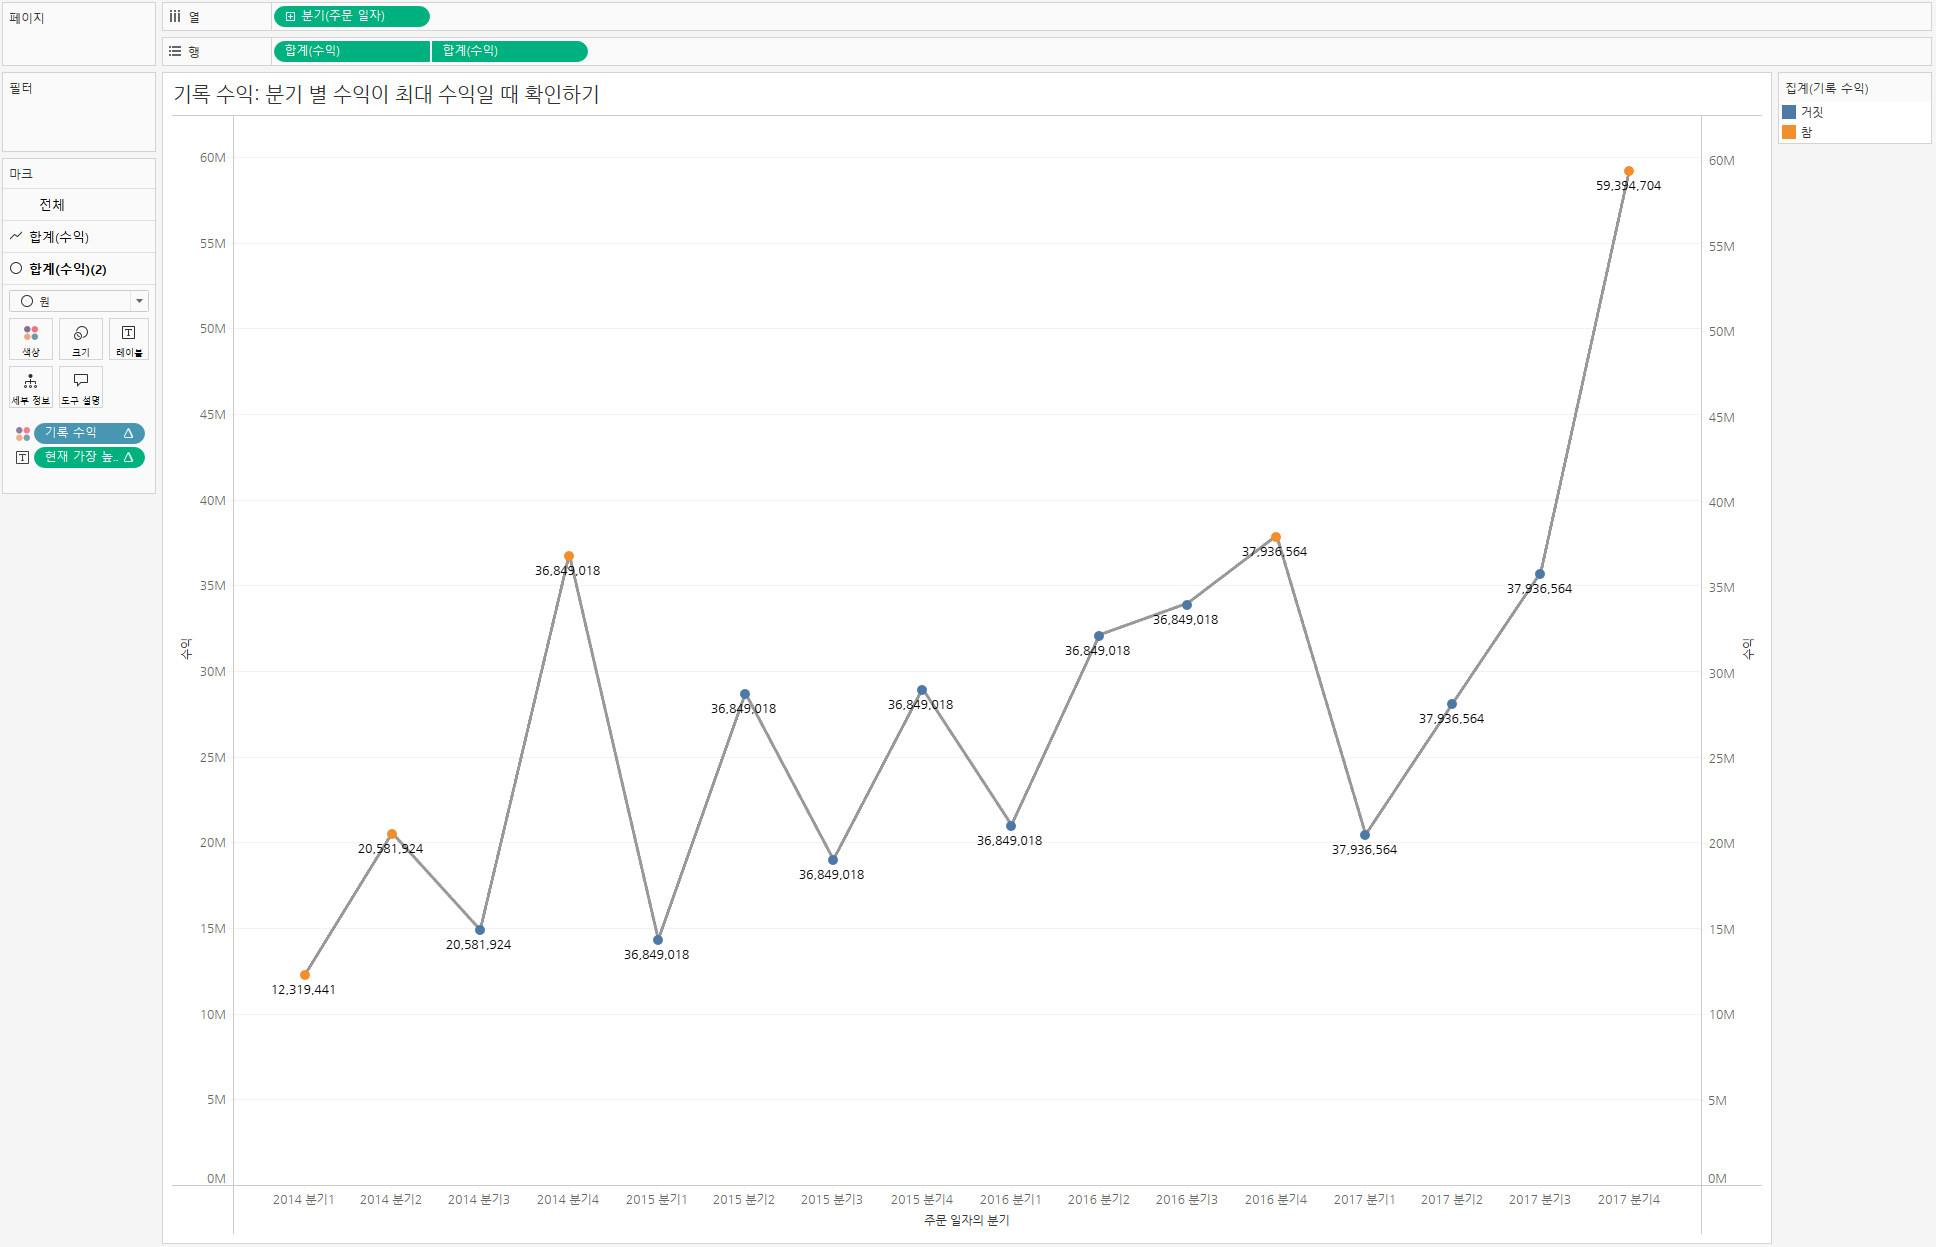Click the second 합계(수익) pill on rows shelf
The height and width of the screenshot is (1247, 1936).
[509, 51]
